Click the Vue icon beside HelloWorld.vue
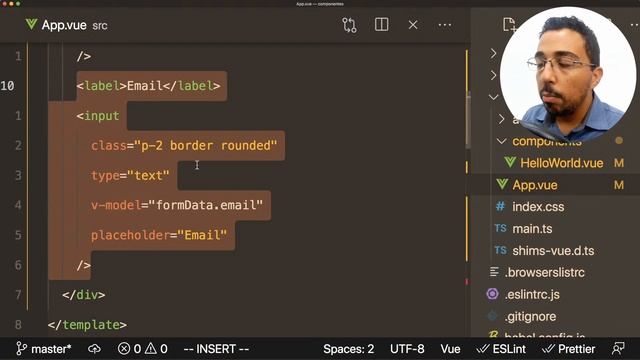 (510, 162)
